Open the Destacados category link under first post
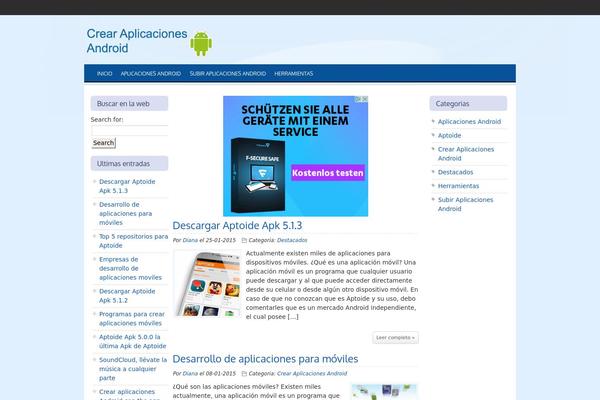Image resolution: width=600 pixels, height=400 pixels. 292,240
